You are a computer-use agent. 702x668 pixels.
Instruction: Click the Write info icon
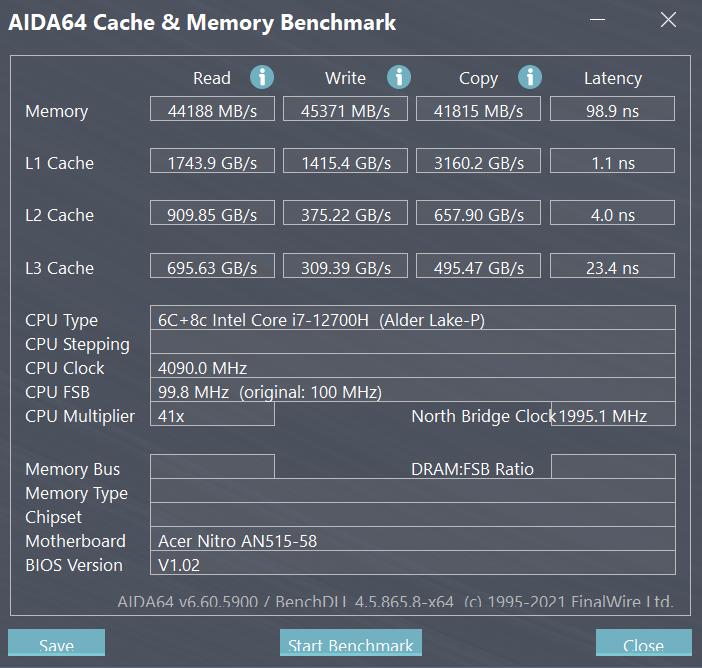(x=399, y=77)
